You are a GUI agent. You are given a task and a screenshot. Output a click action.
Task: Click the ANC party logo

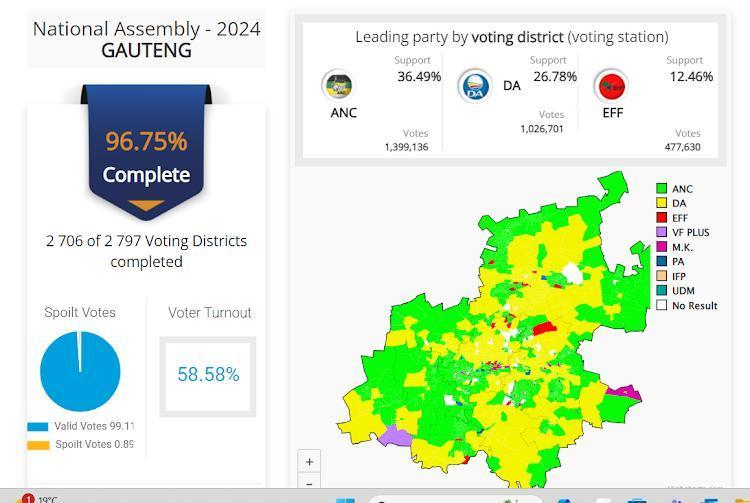(337, 85)
